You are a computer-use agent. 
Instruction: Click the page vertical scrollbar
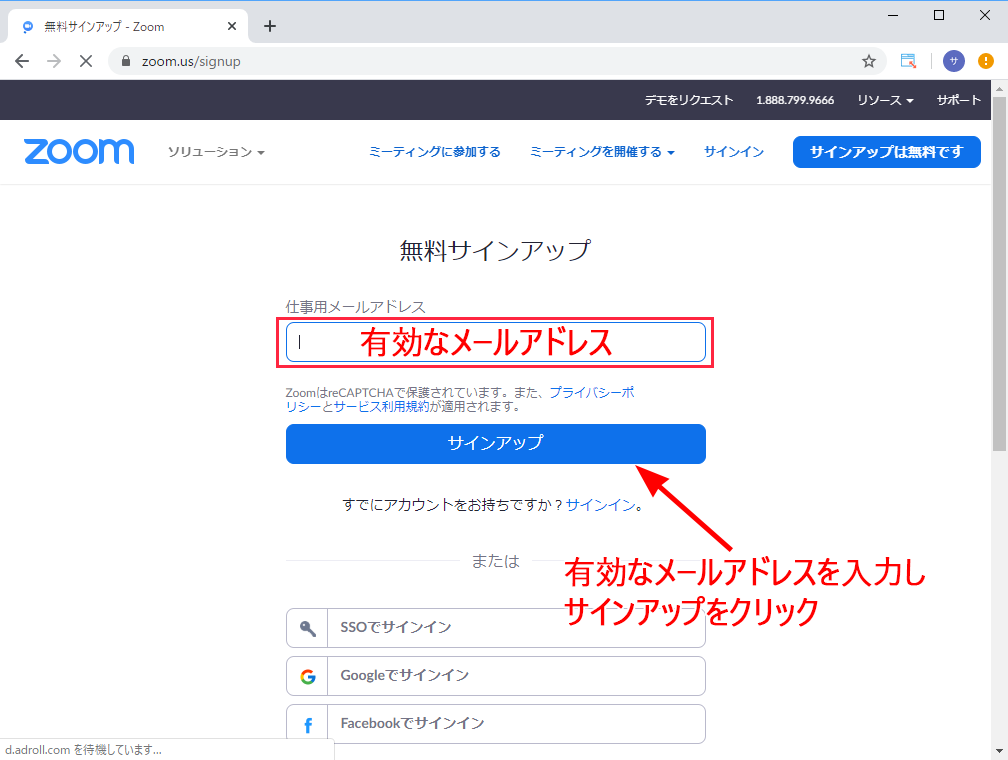[999, 300]
